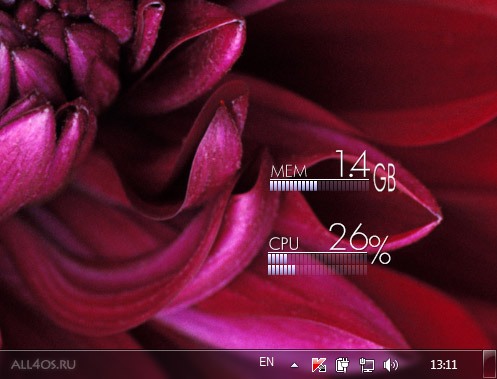Click the upper CPU core usage bar
The height and width of the screenshot is (379, 497).
(317, 259)
